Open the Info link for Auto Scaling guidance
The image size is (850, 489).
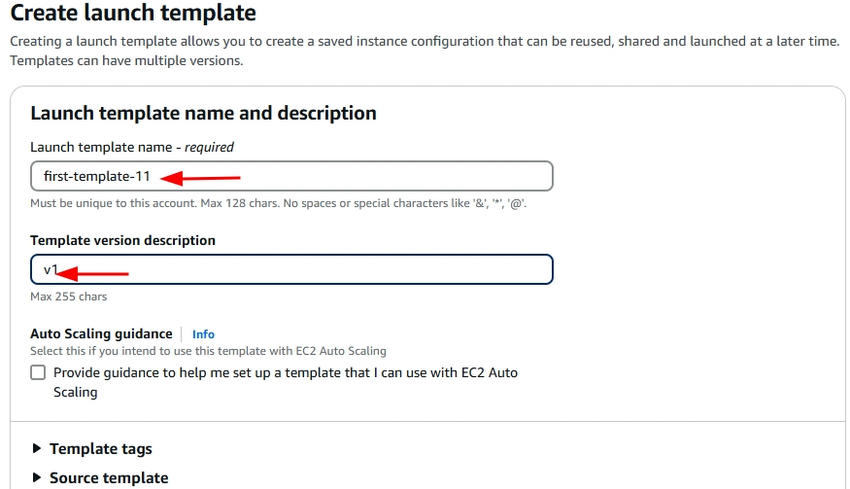(x=203, y=334)
